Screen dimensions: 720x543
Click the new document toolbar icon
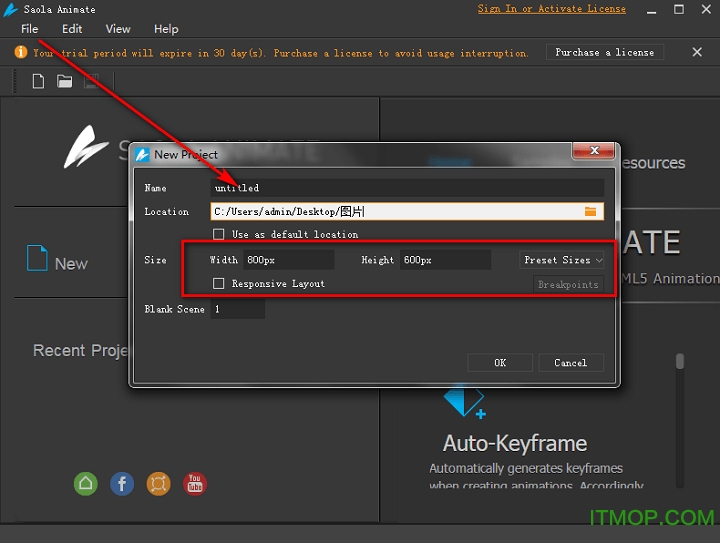(38, 82)
